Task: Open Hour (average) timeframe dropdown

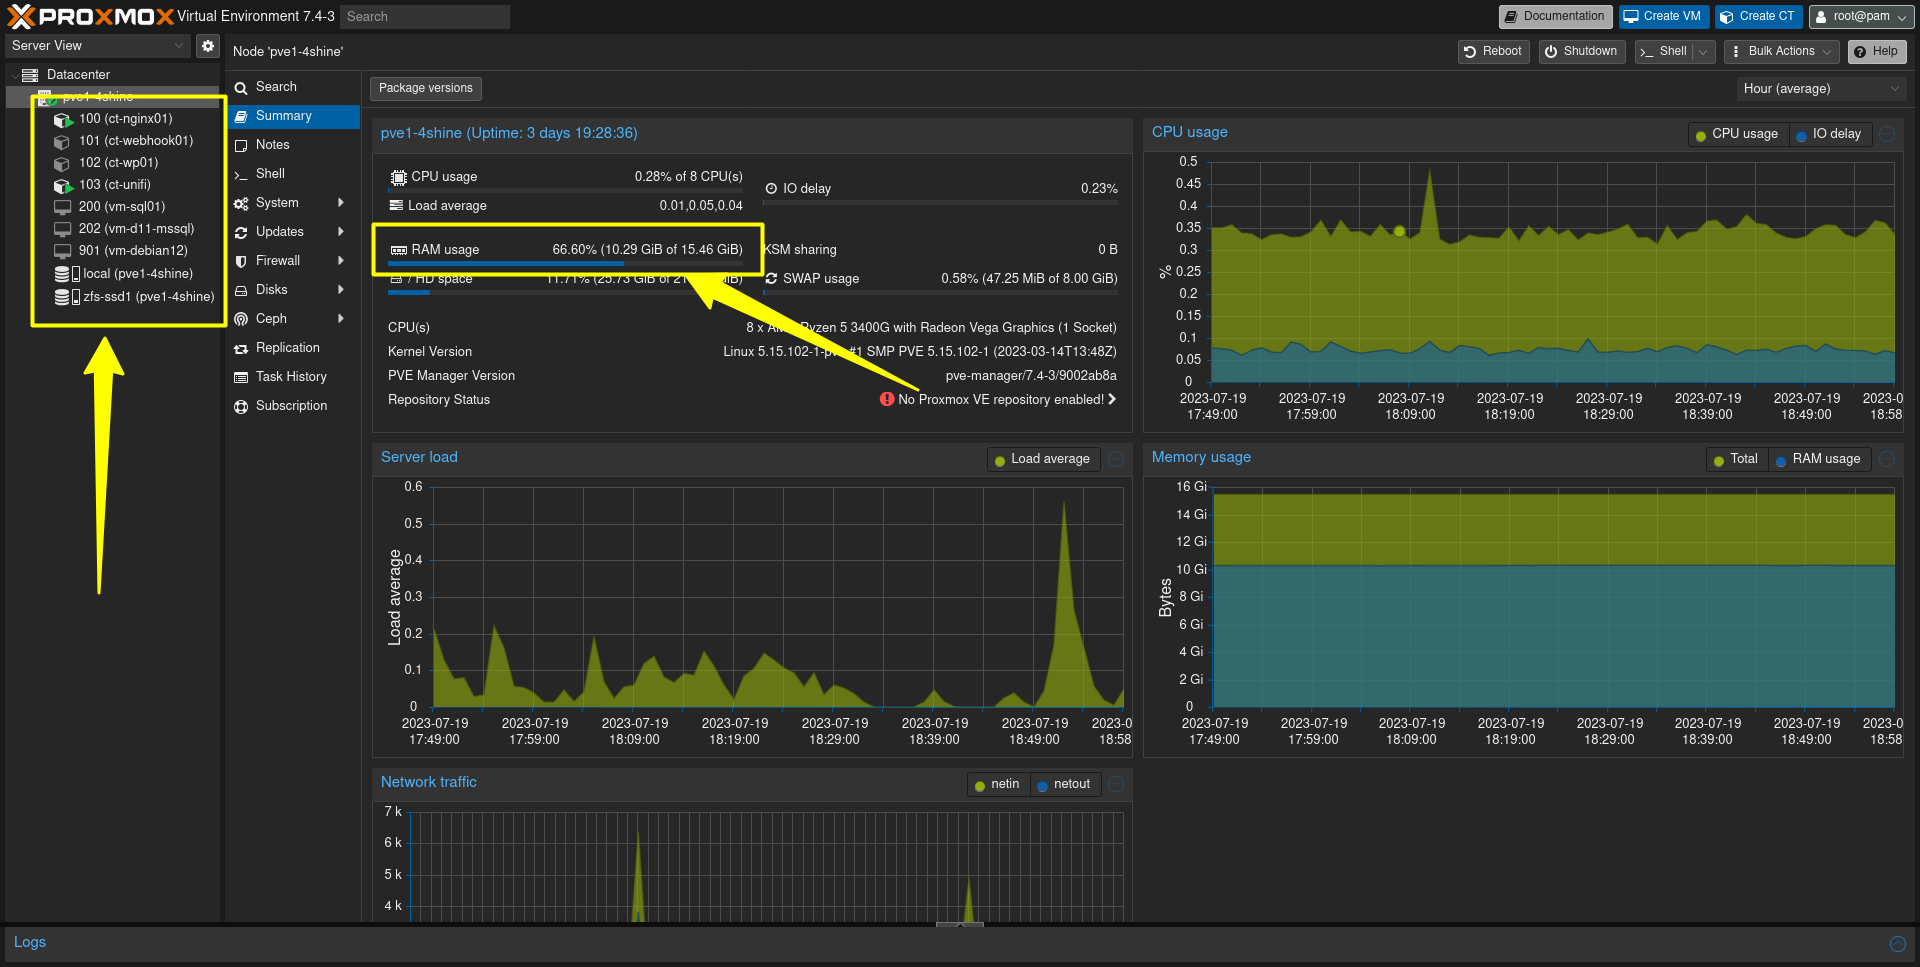Action: (1821, 89)
